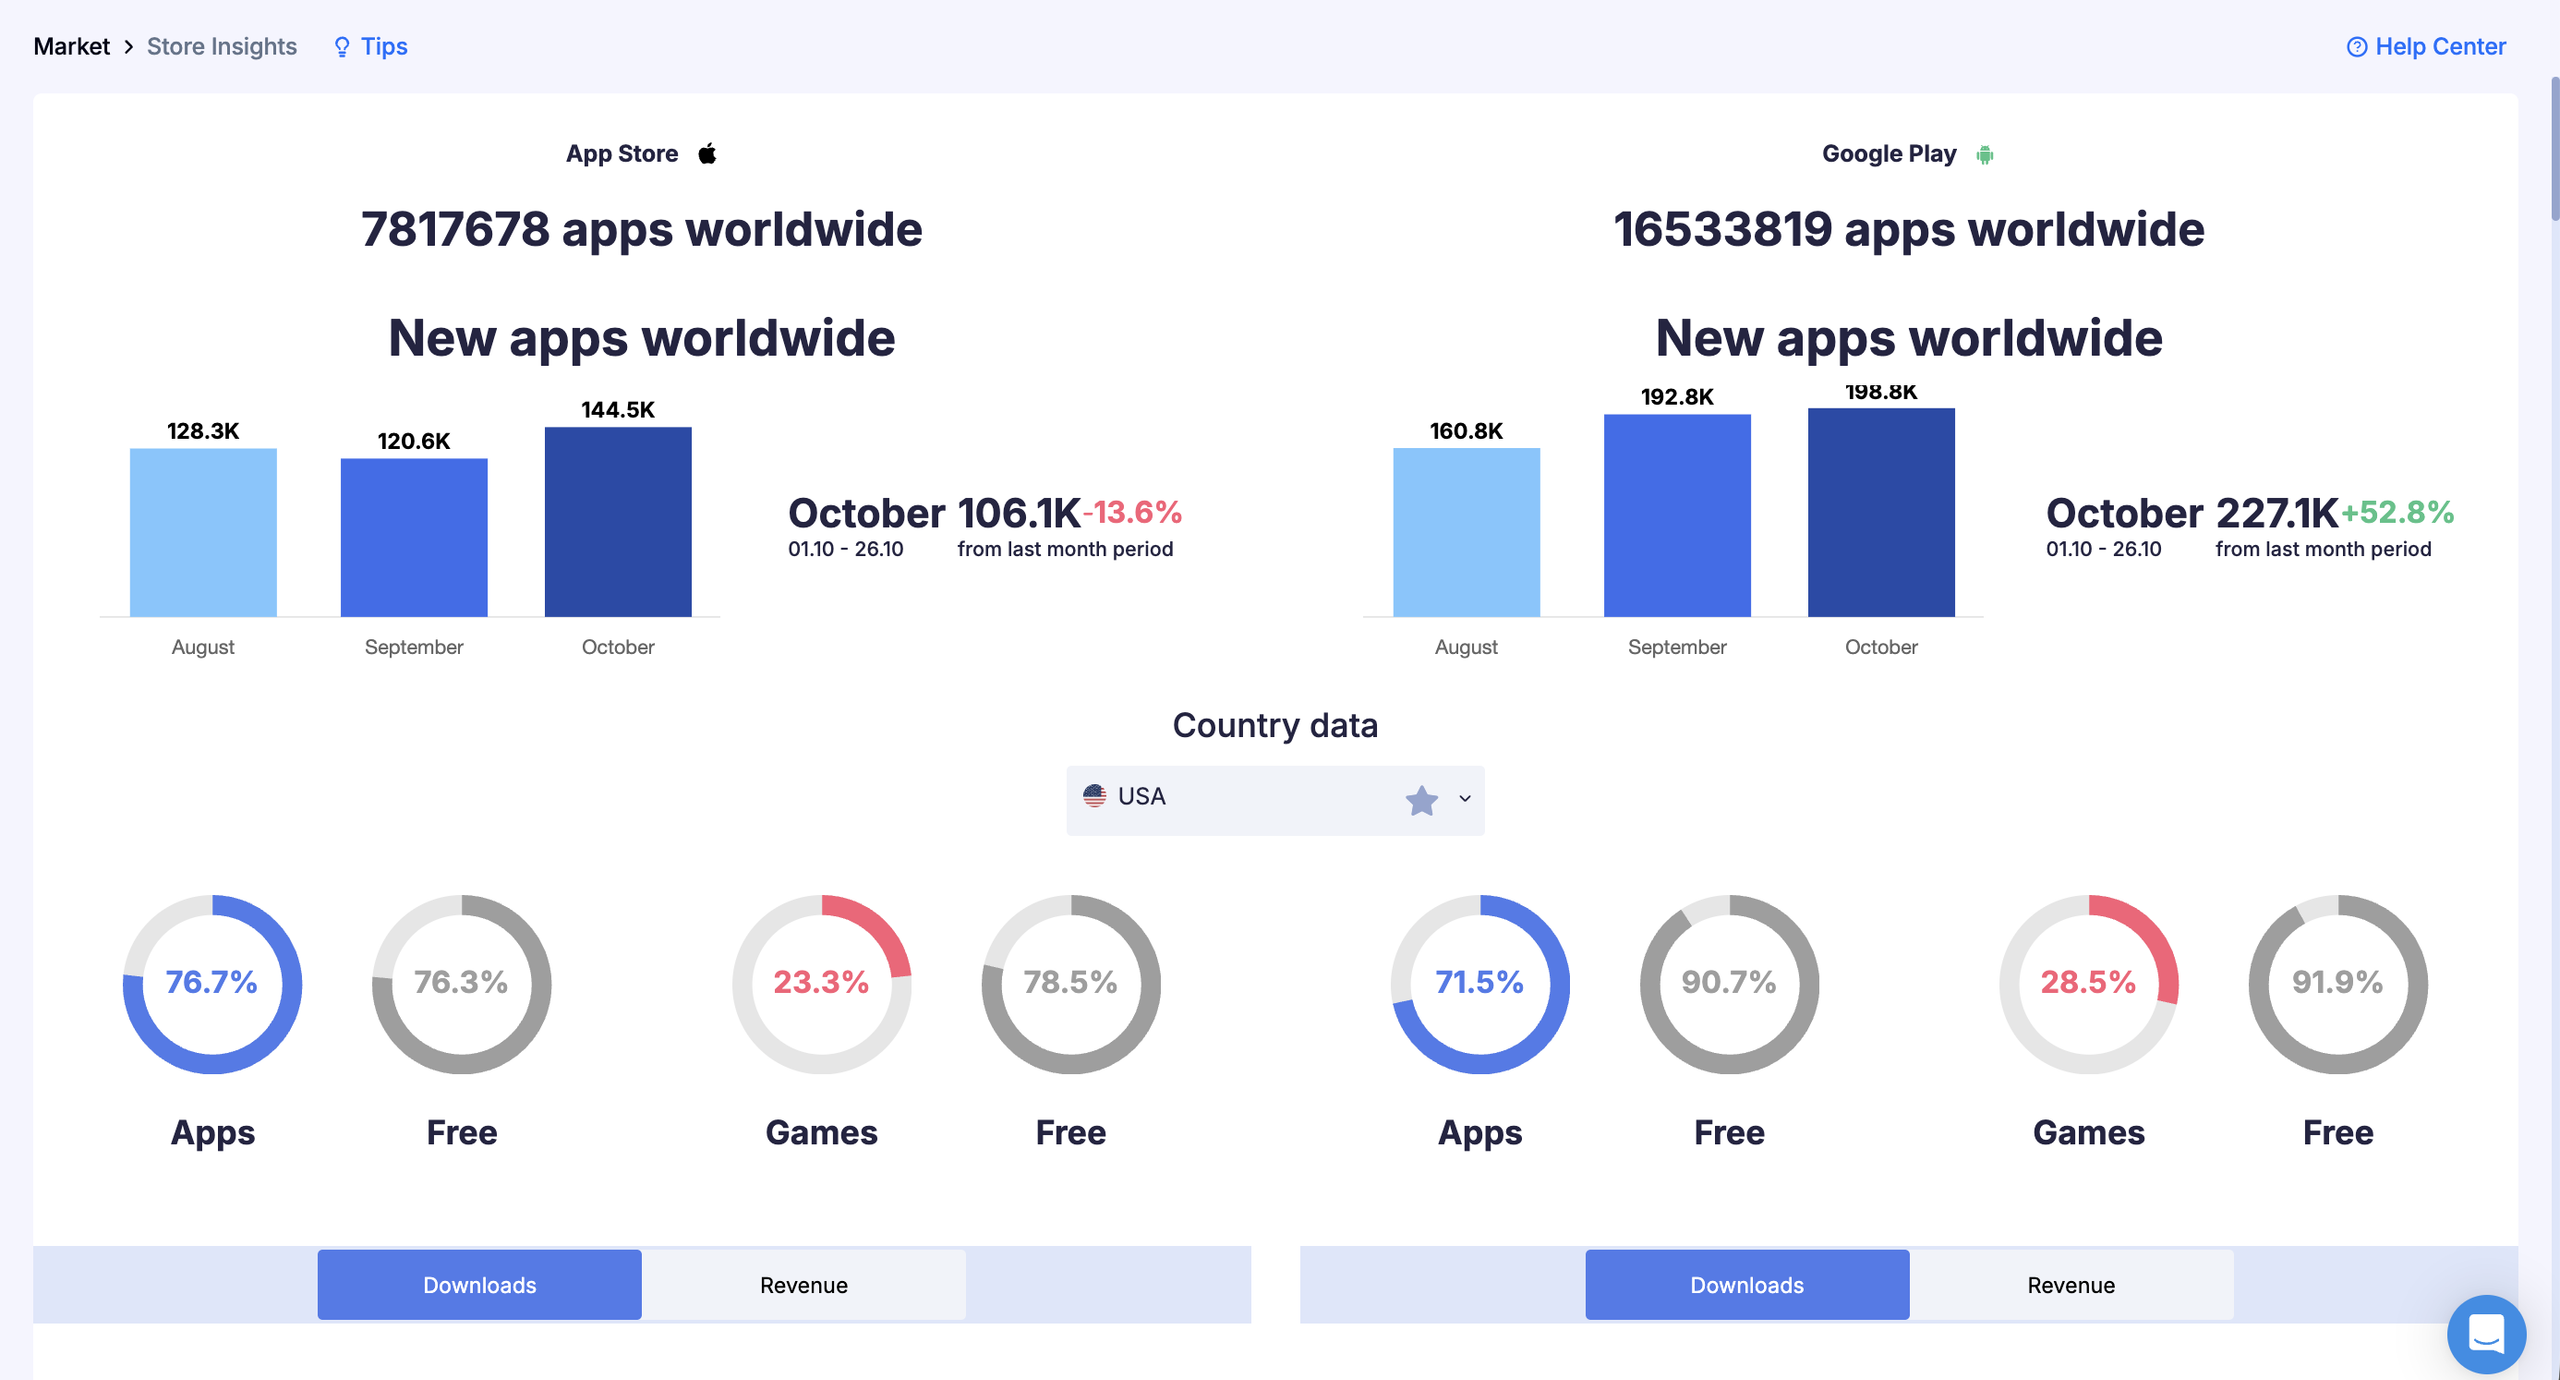
Task: Click the Help Center question mark icon
Action: point(2357,47)
